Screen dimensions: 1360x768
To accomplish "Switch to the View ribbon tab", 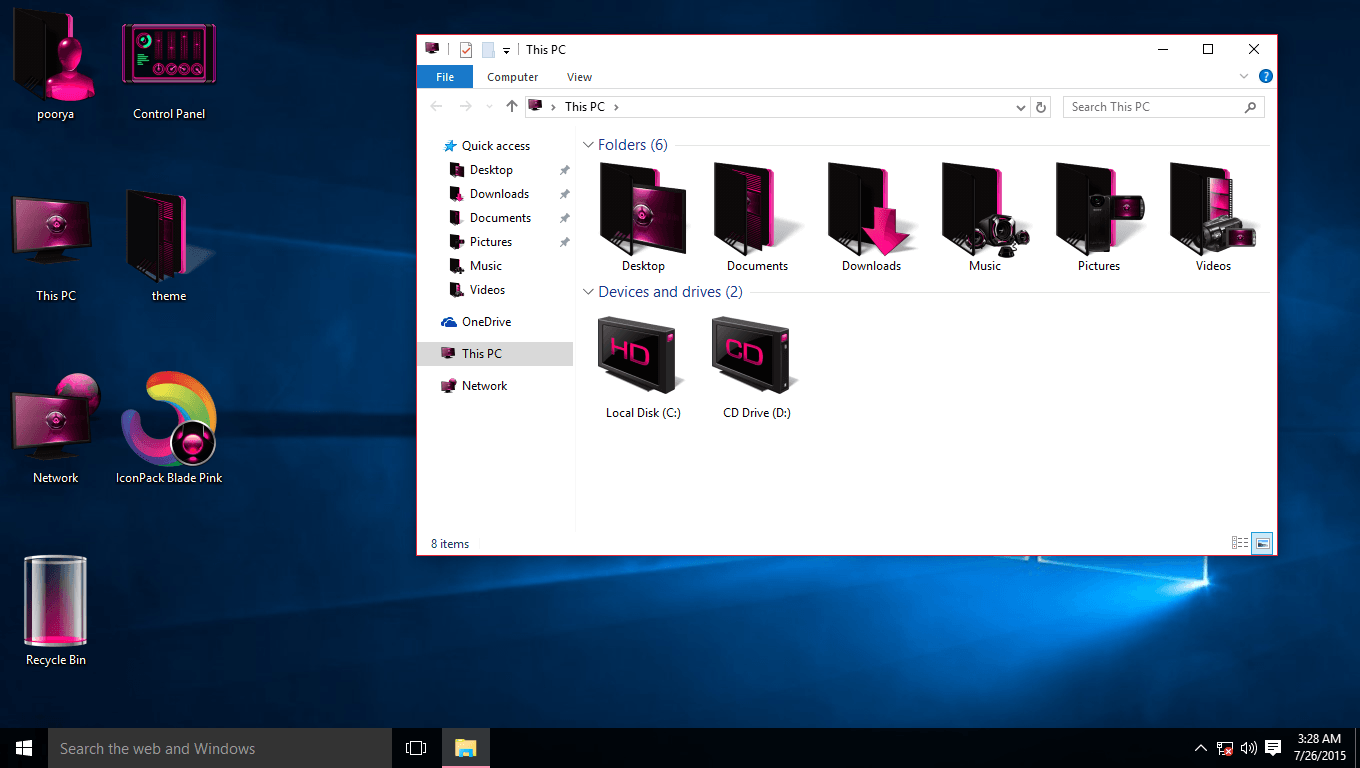I will pos(579,76).
